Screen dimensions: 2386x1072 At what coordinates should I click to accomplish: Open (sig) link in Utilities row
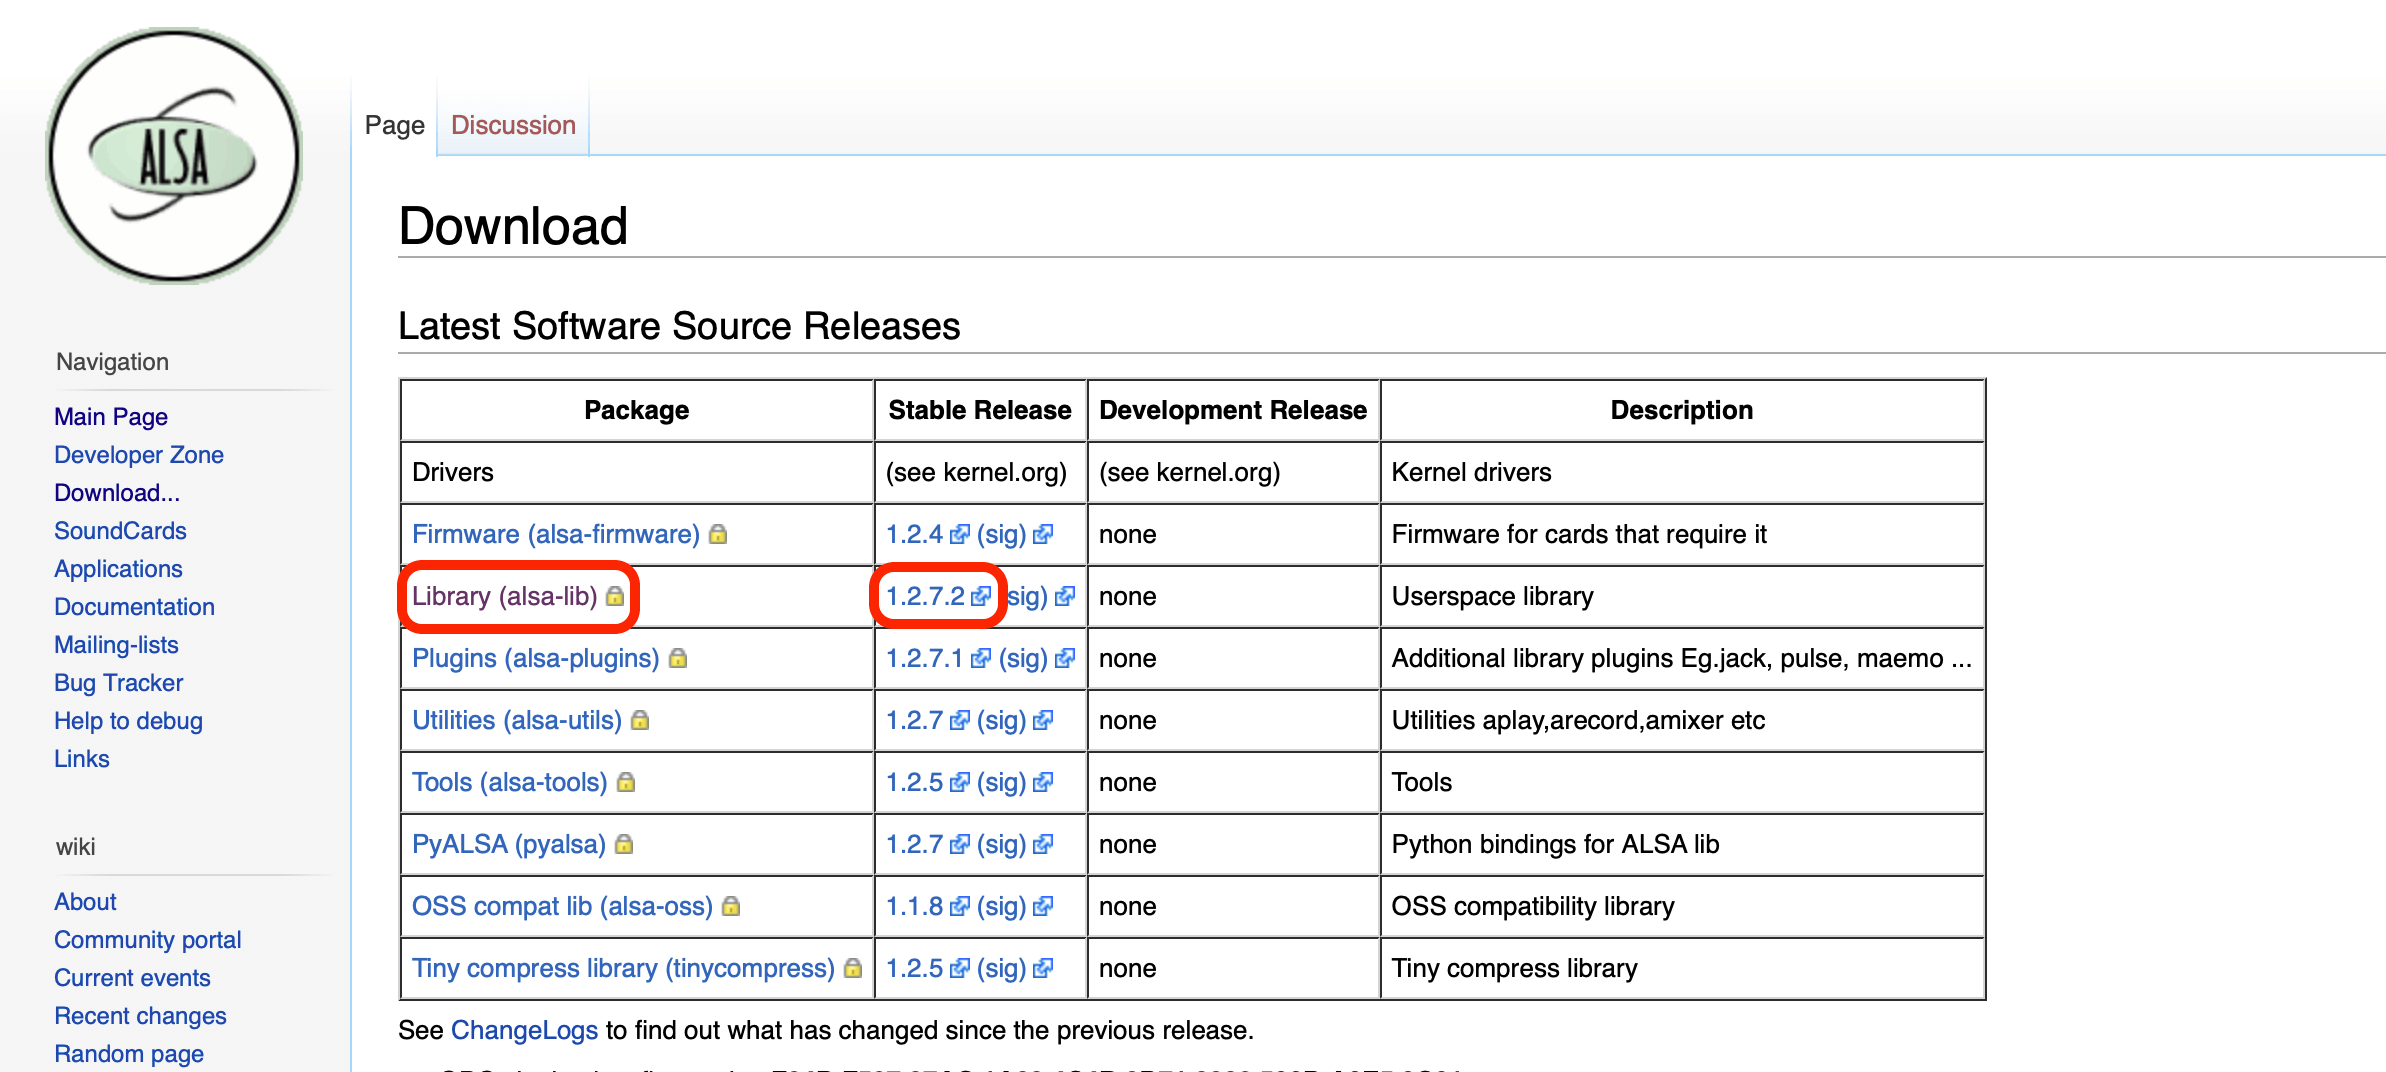(x=1002, y=721)
